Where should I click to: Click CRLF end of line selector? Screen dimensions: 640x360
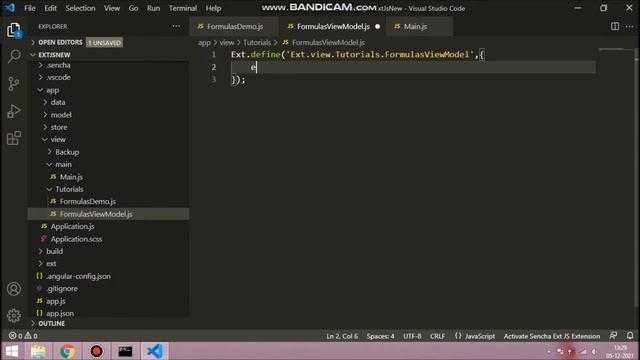pos(437,336)
